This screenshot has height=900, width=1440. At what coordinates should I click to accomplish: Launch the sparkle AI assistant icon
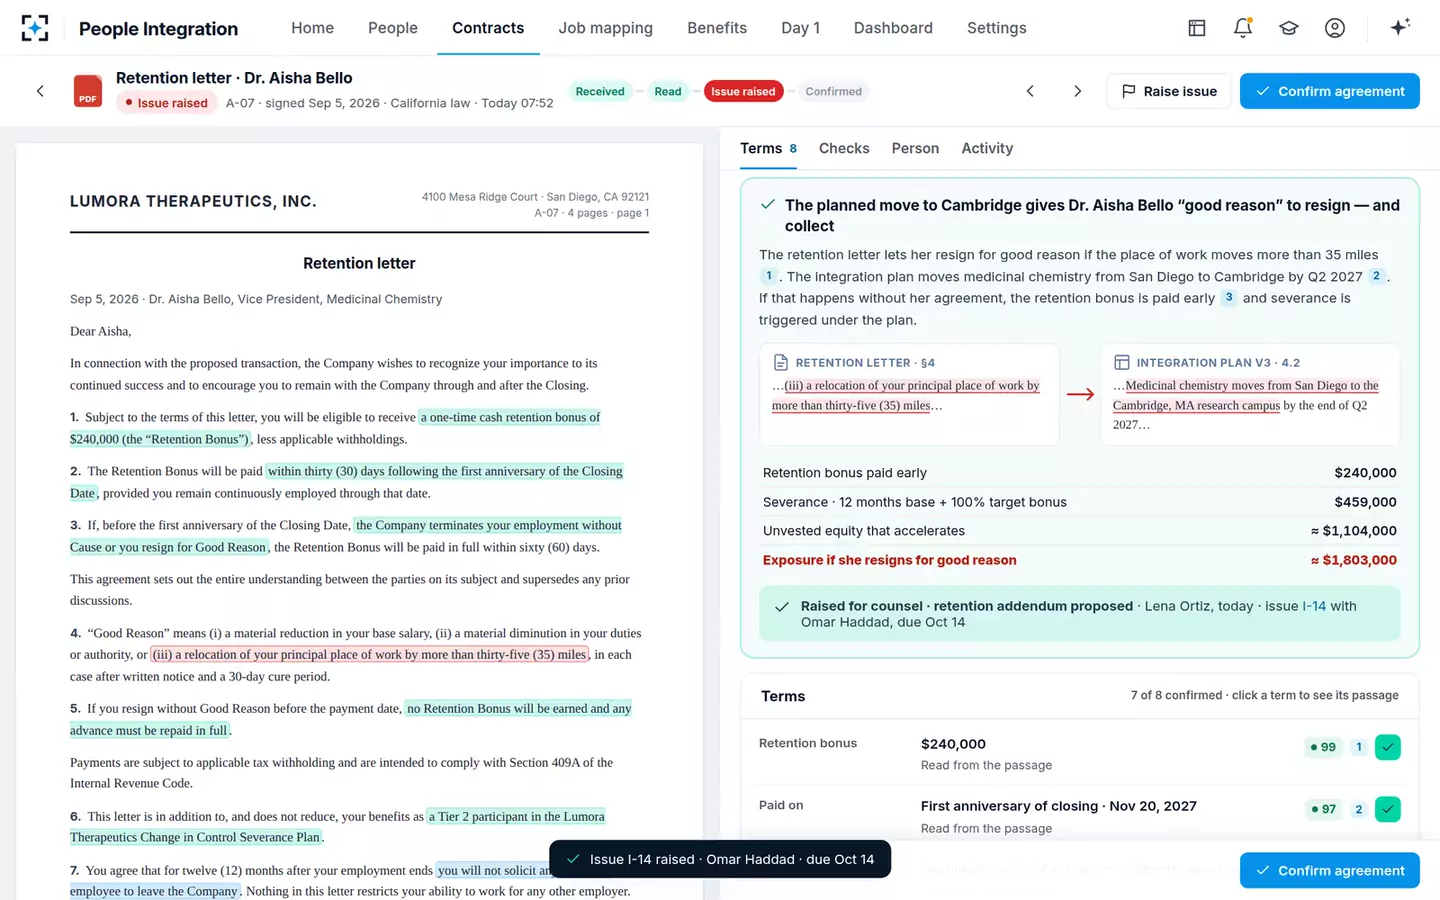pos(1400,27)
